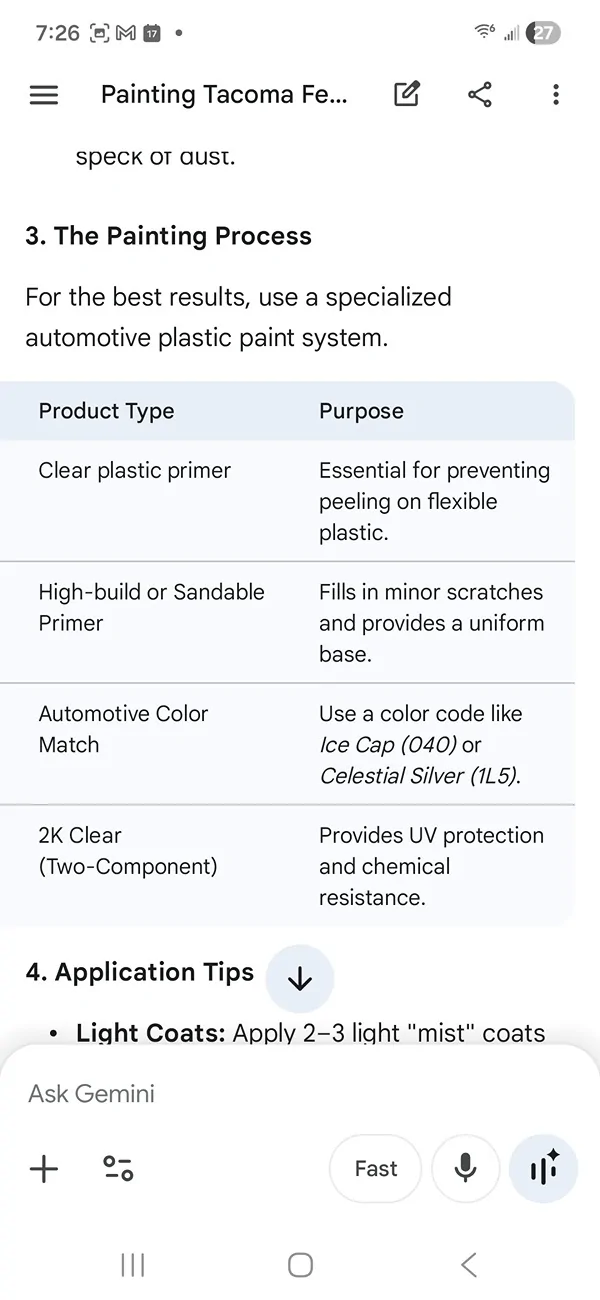Start a new chat with pencil icon
The image size is (600, 1300).
click(x=406, y=95)
